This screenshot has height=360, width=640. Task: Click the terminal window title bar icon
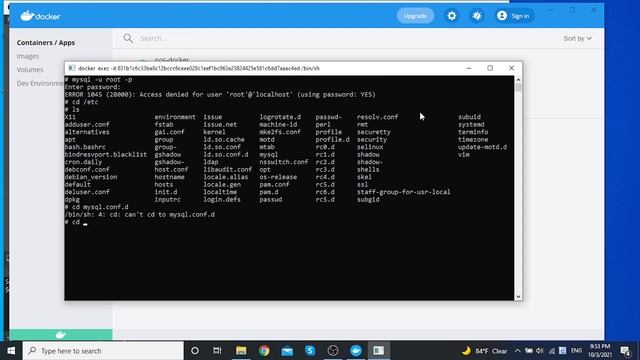tap(71, 68)
